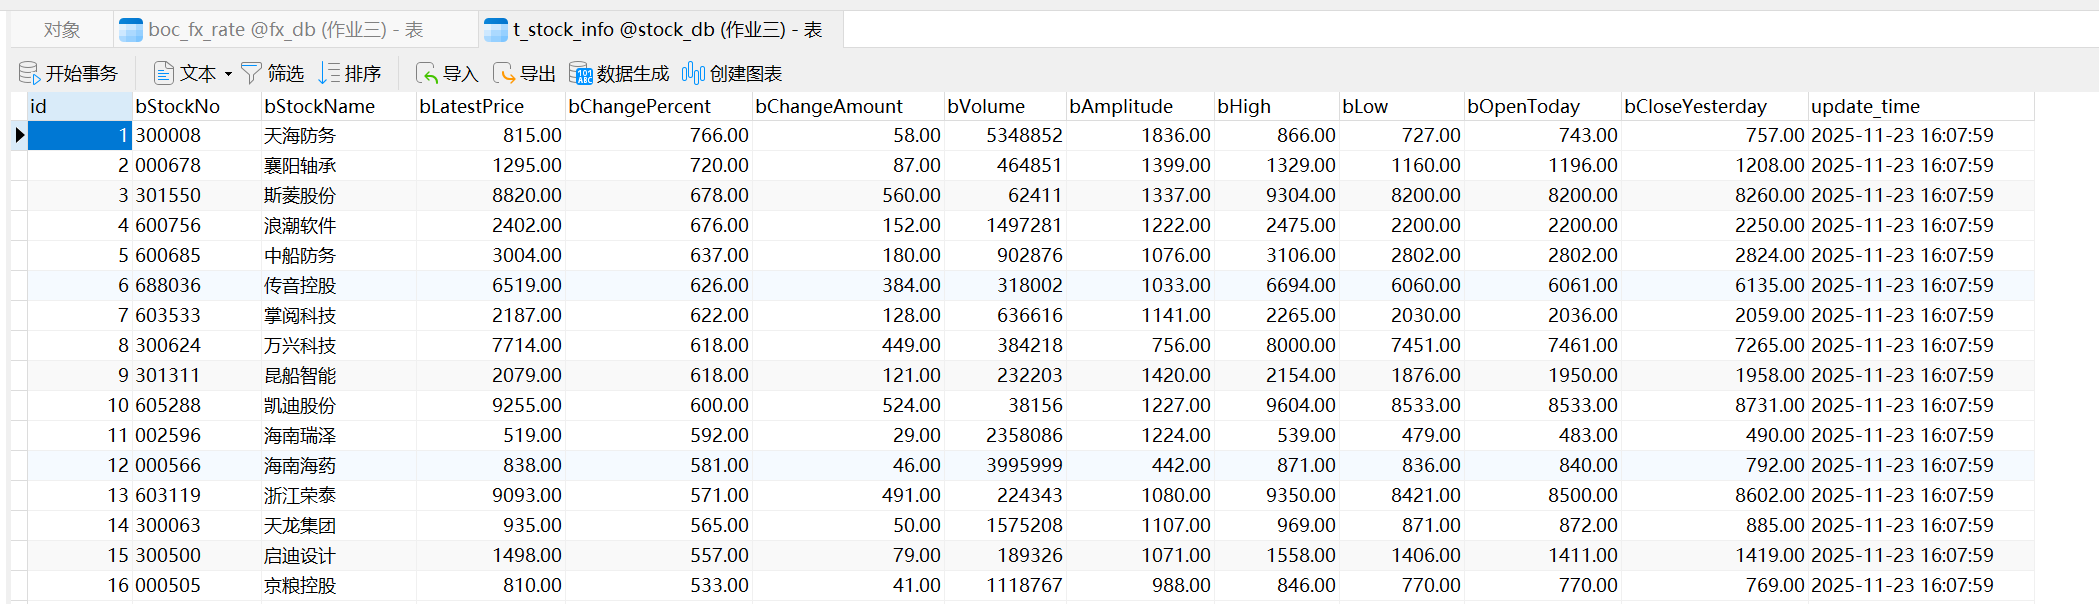Click the bLatestPrice column header
This screenshot has height=604, width=2099.
coord(491,106)
